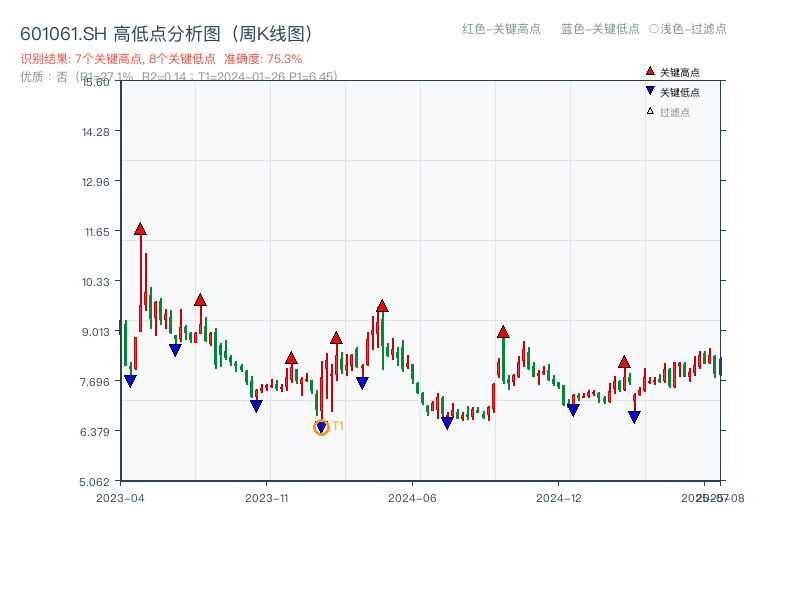Select the rightmost red triangle marker
800x600 pixels.
click(624, 362)
